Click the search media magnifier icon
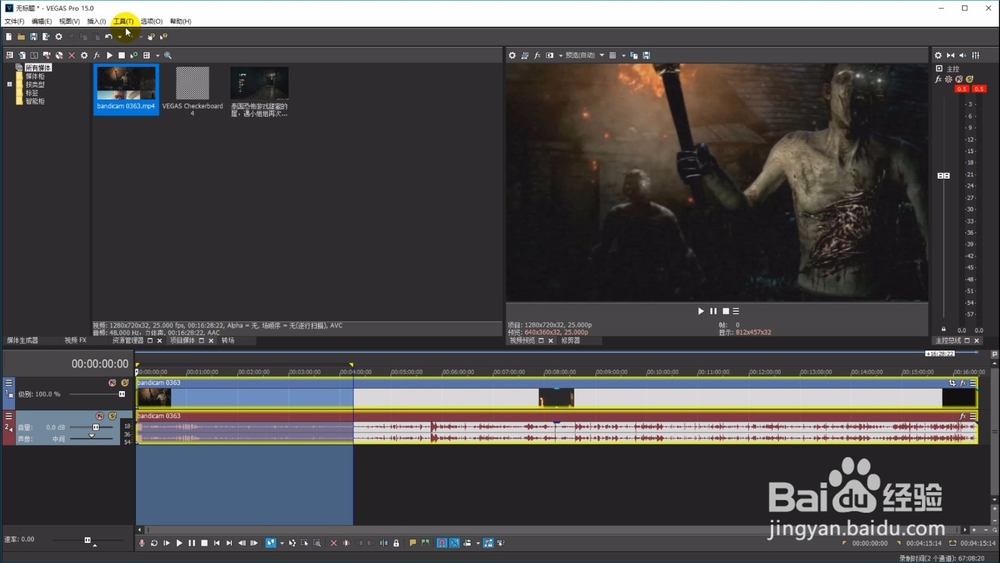The image size is (1000, 563). tap(168, 55)
